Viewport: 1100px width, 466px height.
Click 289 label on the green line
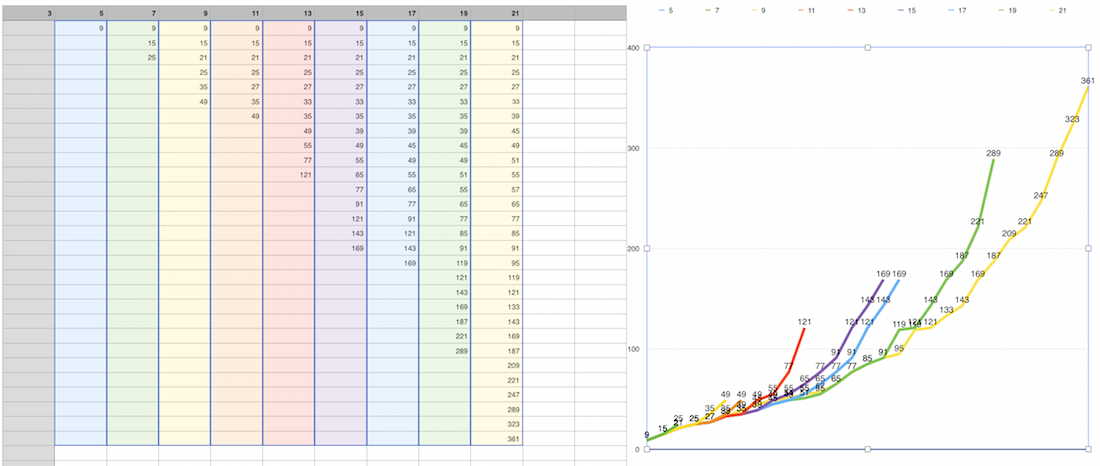(x=993, y=153)
